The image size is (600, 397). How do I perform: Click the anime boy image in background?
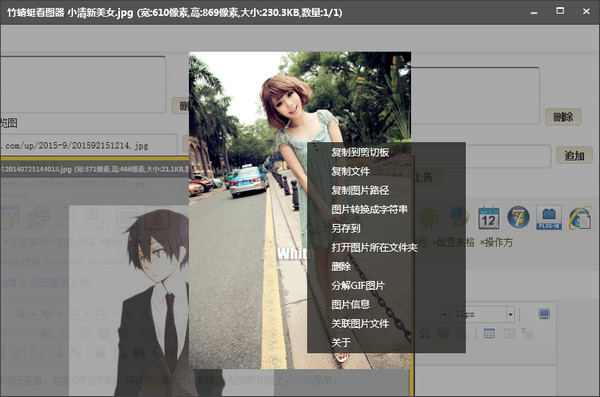coord(129,301)
